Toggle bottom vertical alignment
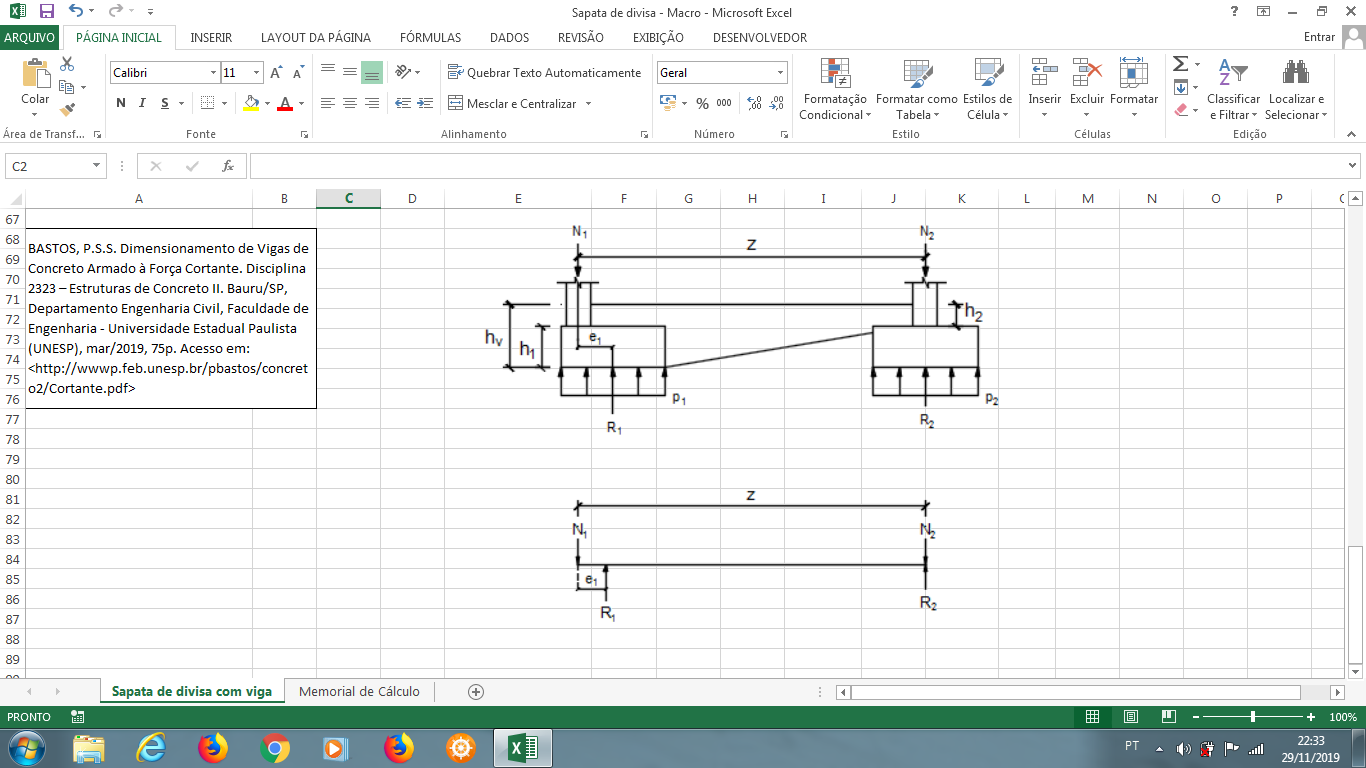 click(371, 72)
